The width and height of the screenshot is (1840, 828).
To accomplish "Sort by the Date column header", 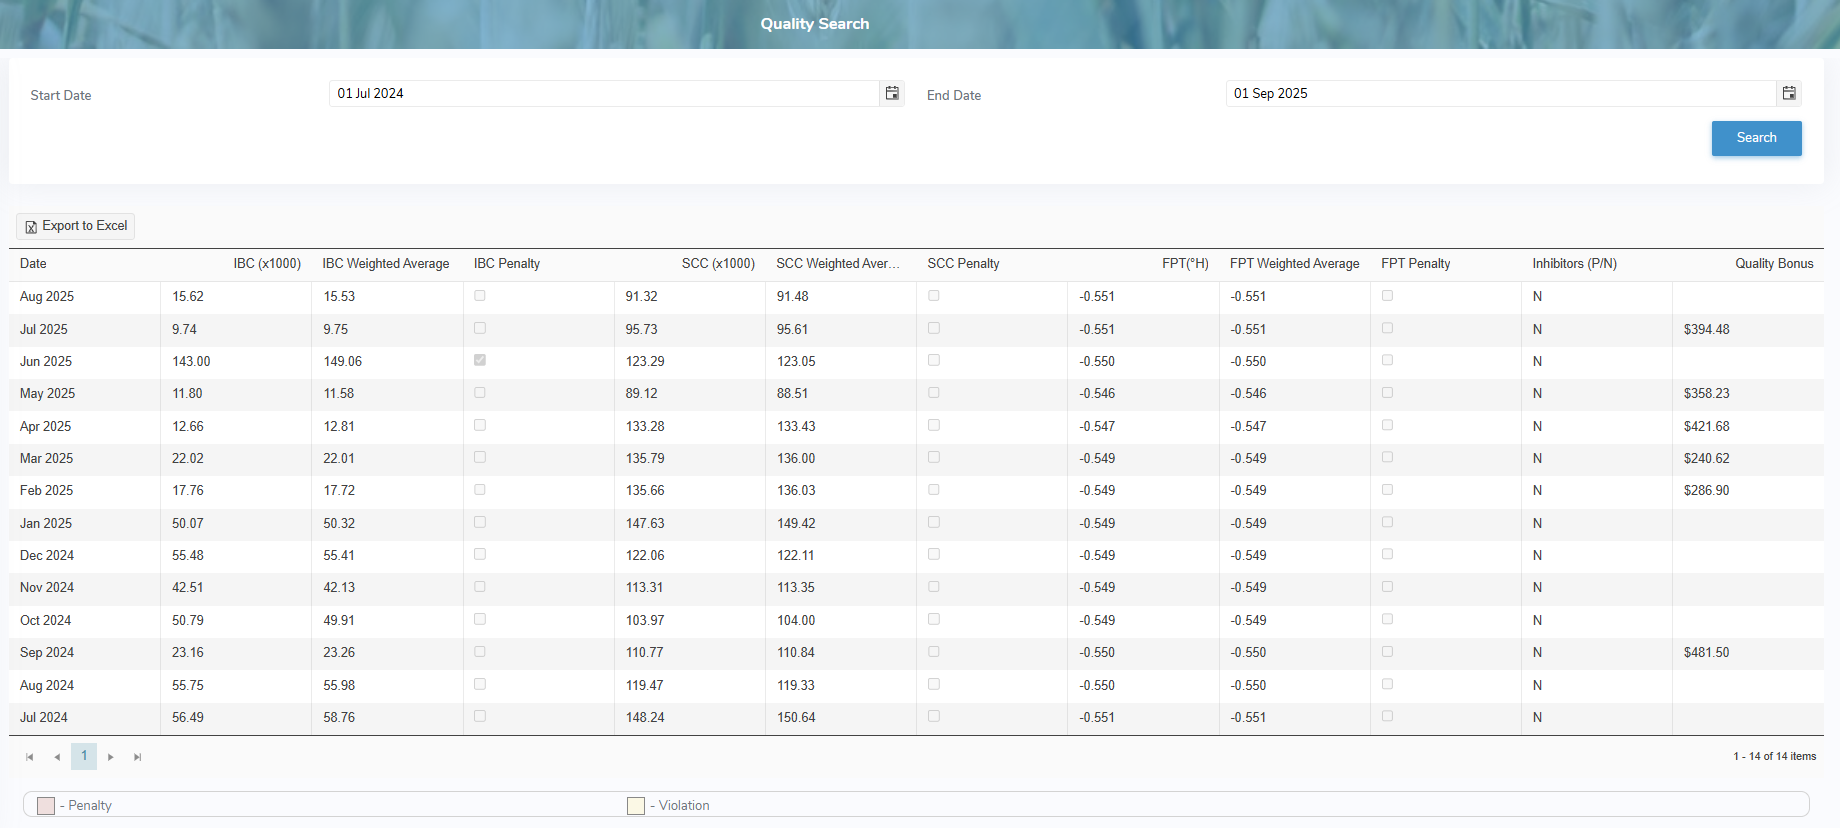I will pos(33,264).
